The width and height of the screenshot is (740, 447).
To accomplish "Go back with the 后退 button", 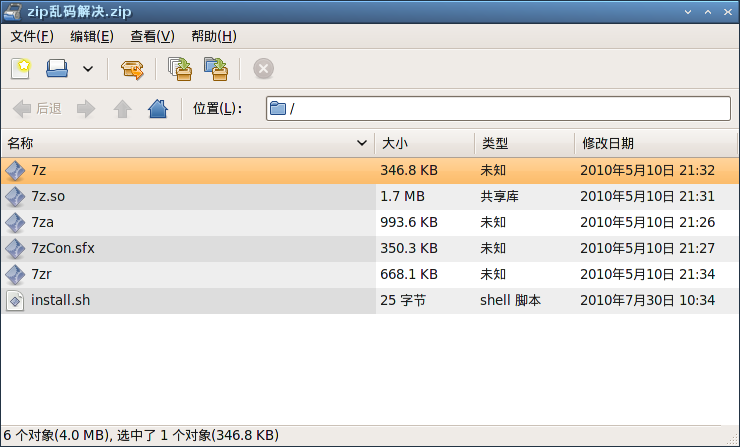I will coord(37,109).
